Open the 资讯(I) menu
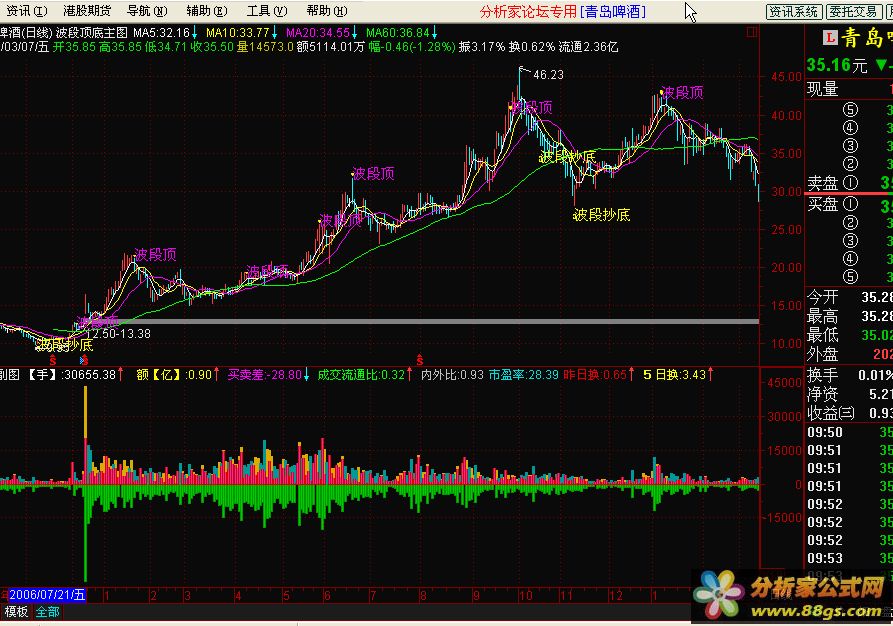 (x=26, y=11)
